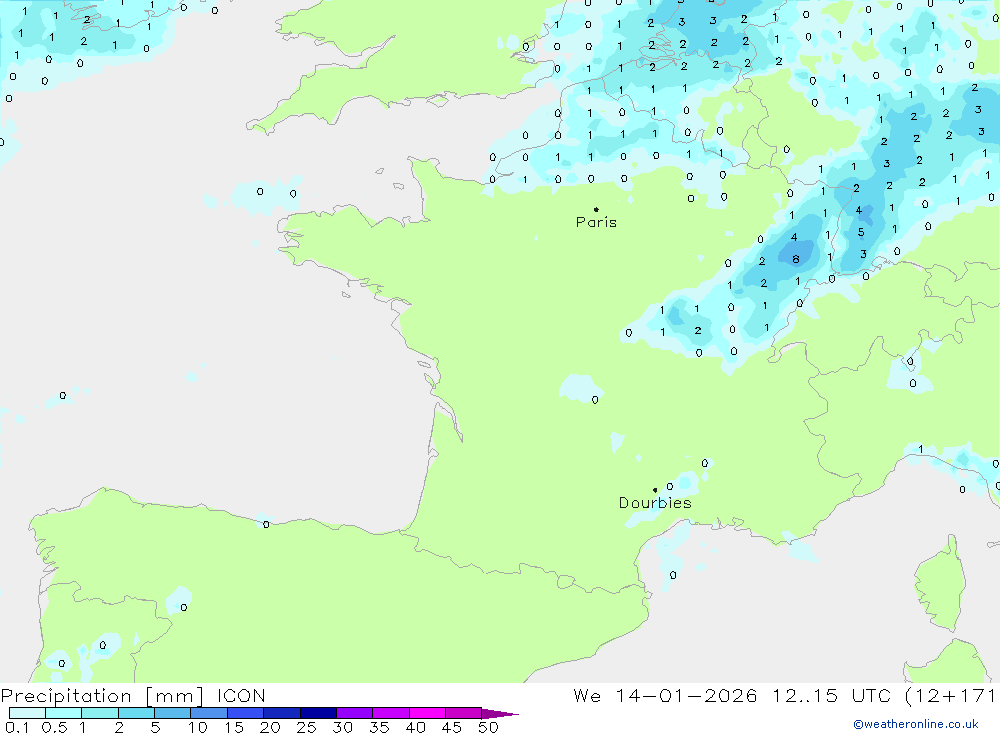Open the weatheronline.co.uk copyright link
Screen dimensions: 1000x733
click(915, 724)
